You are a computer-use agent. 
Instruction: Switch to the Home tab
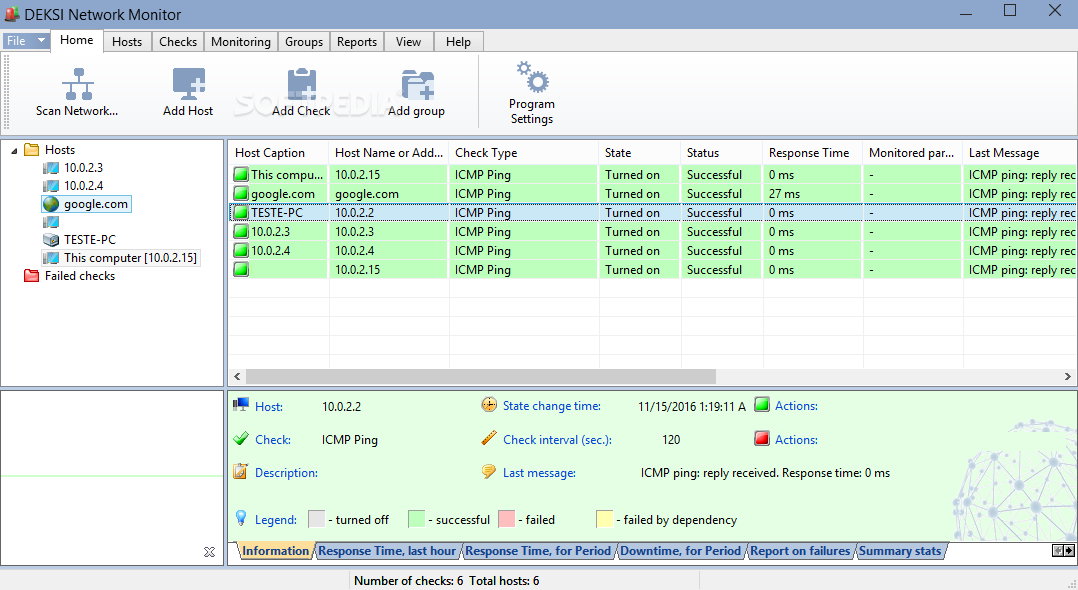point(76,40)
